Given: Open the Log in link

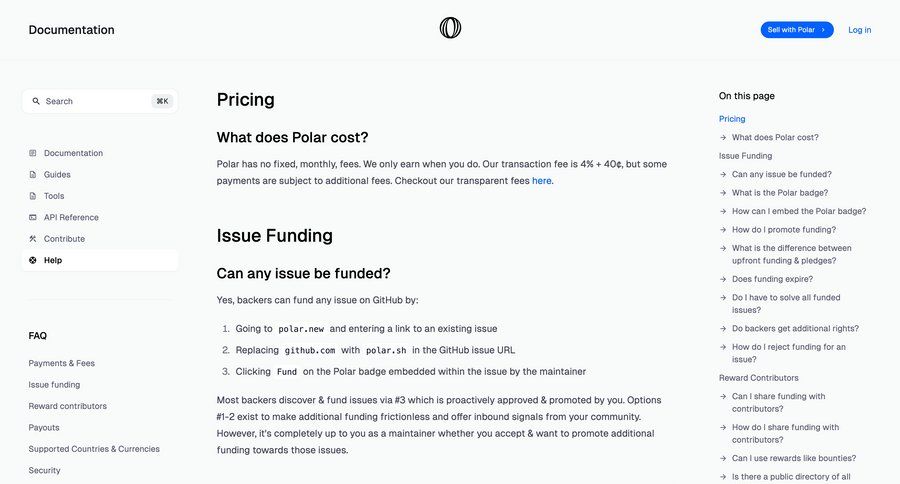Looking at the screenshot, I should 859,30.
